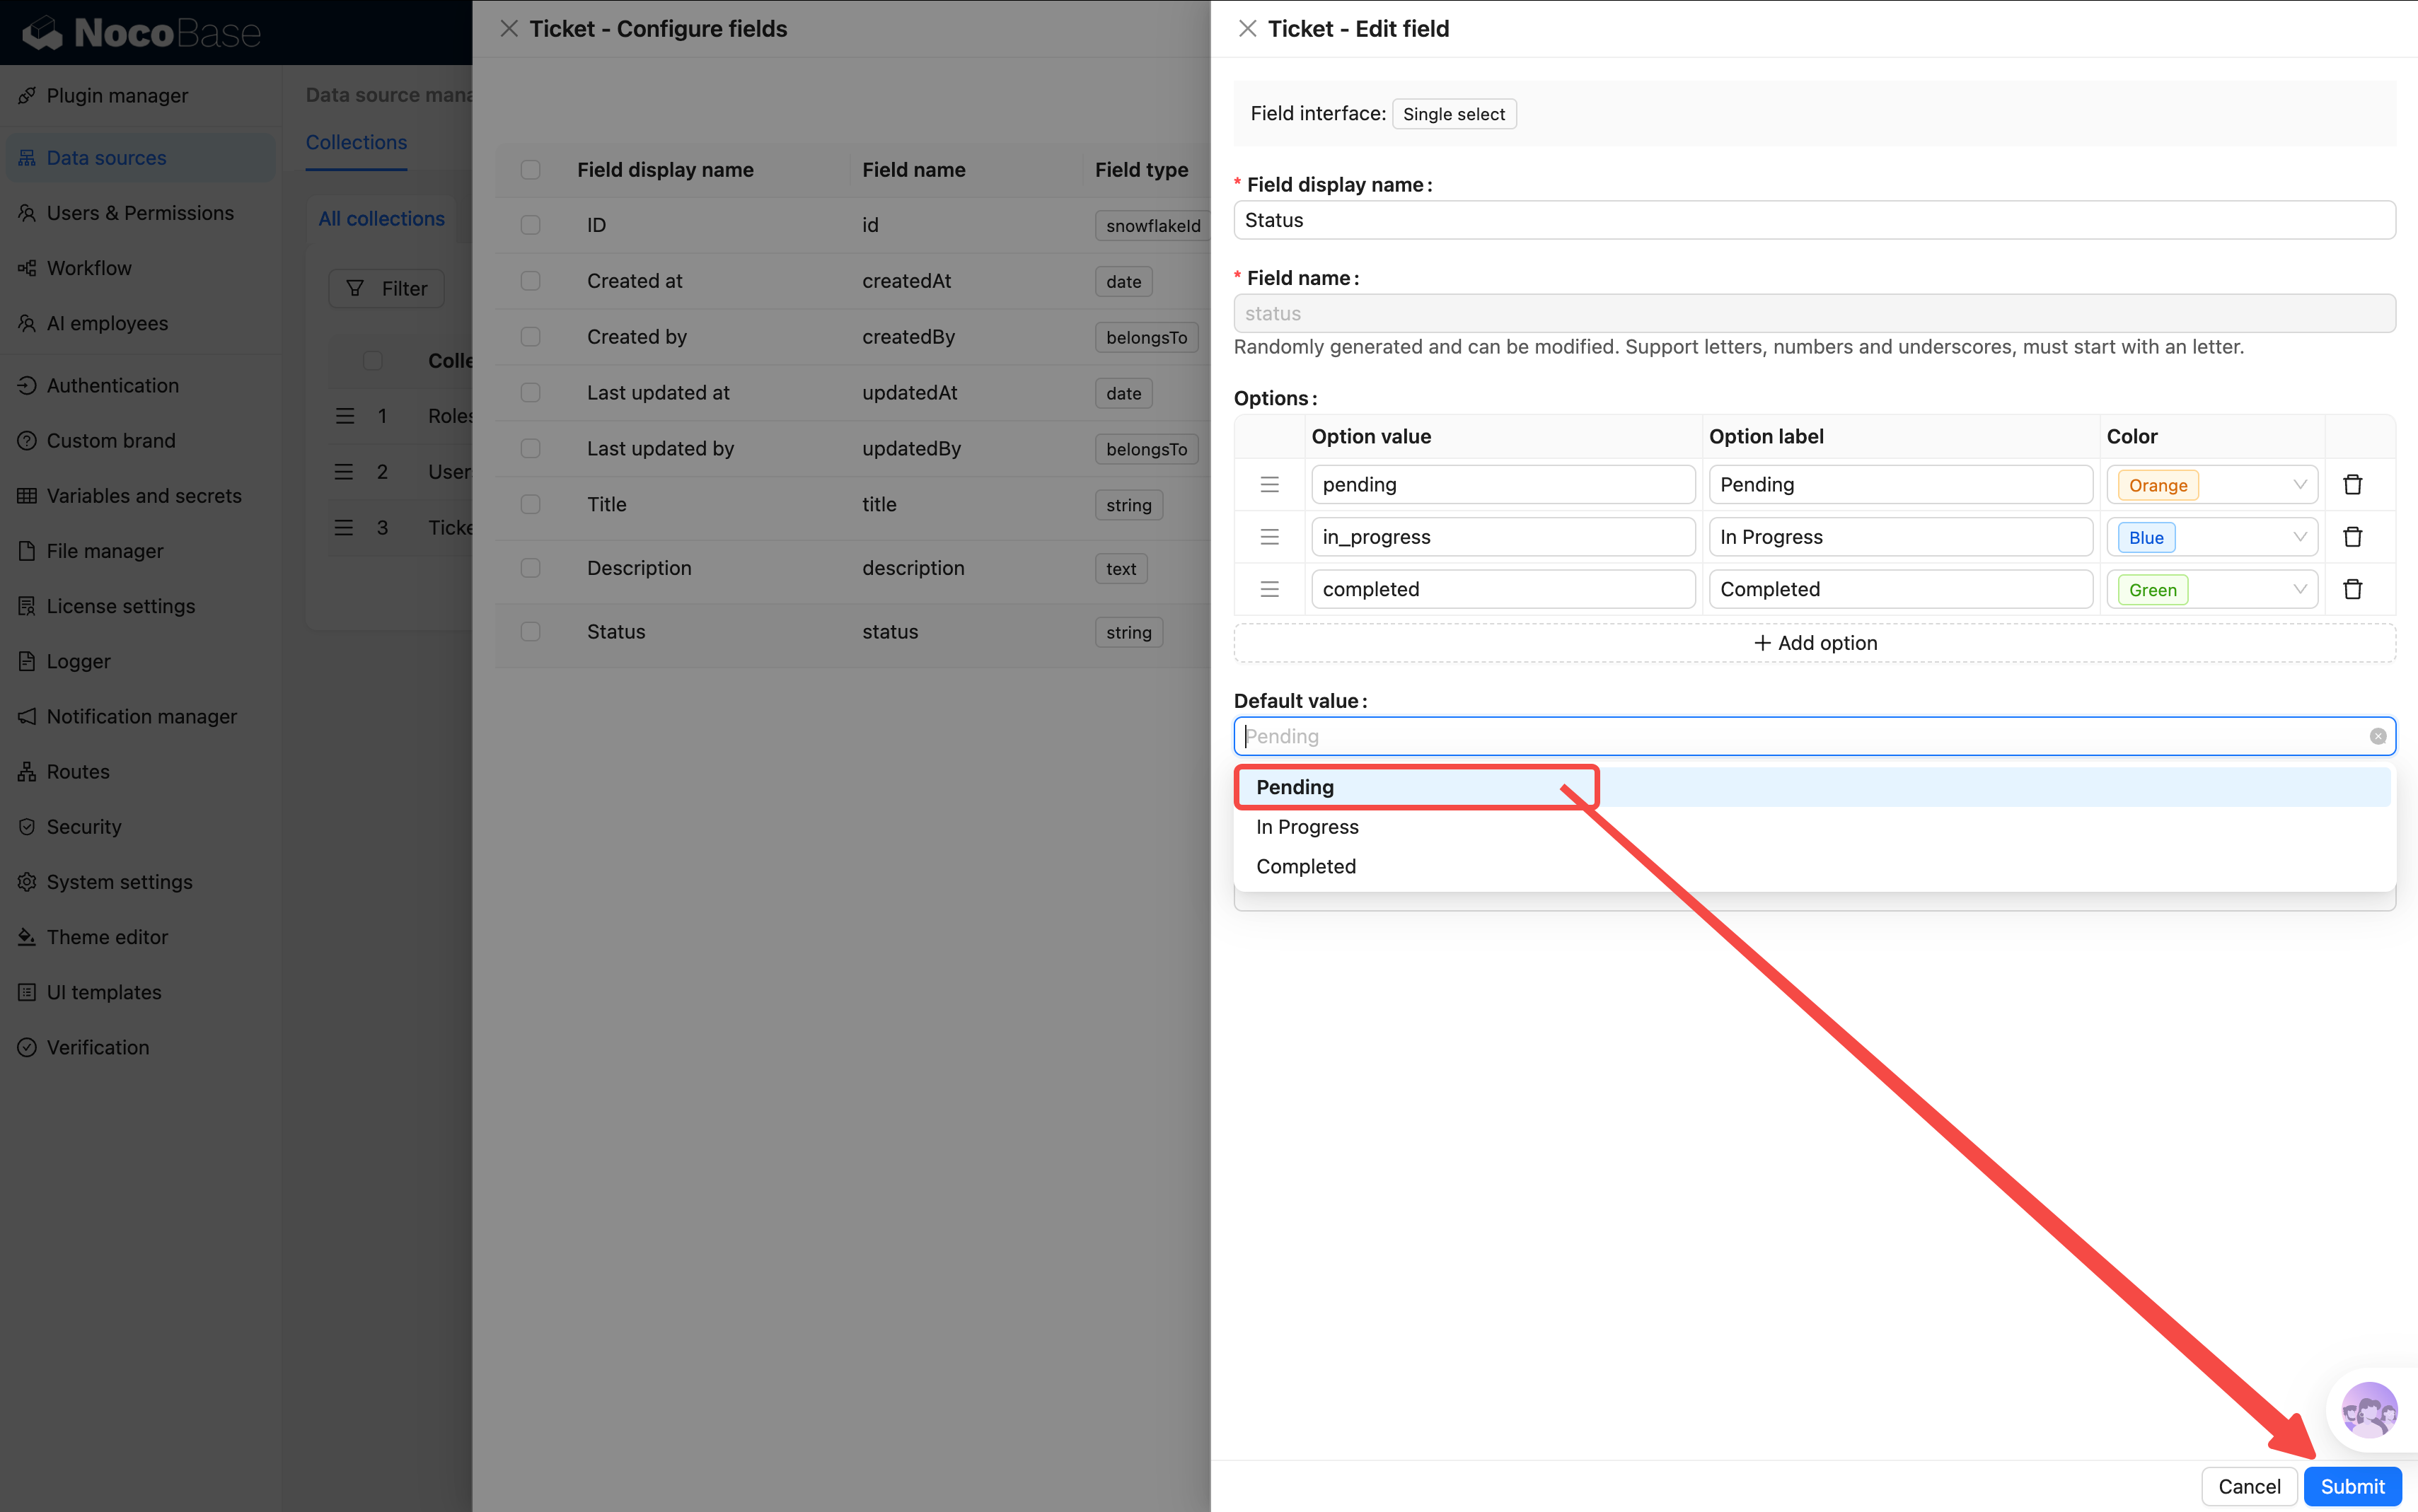Image resolution: width=2418 pixels, height=1512 pixels.
Task: Expand the Blue color selector
Action: [2211, 537]
